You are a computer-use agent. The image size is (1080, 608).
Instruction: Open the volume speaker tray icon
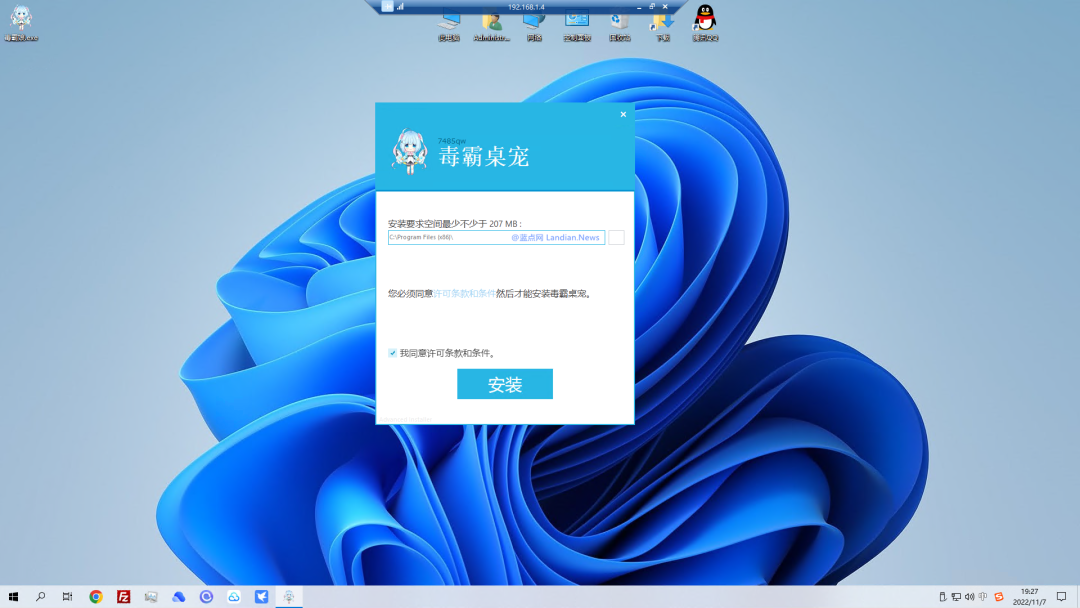pyautogui.click(x=969, y=597)
